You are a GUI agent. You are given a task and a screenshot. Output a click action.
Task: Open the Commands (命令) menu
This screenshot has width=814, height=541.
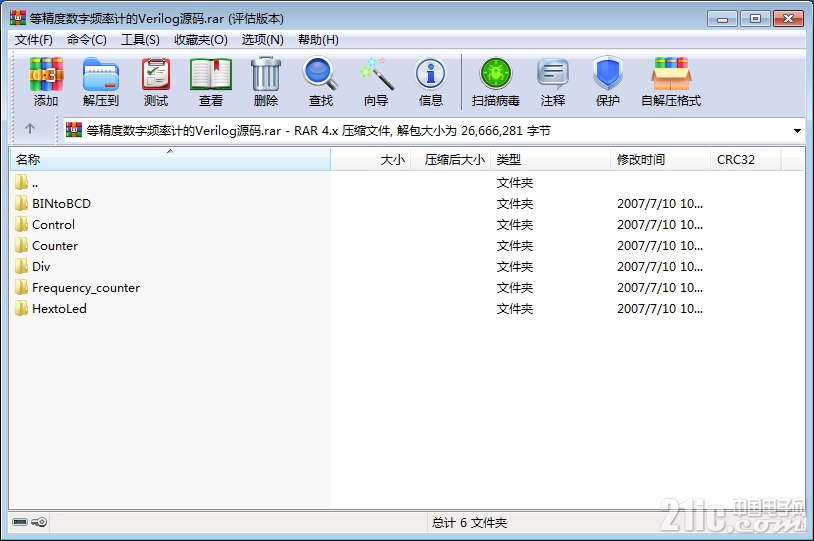coord(87,40)
